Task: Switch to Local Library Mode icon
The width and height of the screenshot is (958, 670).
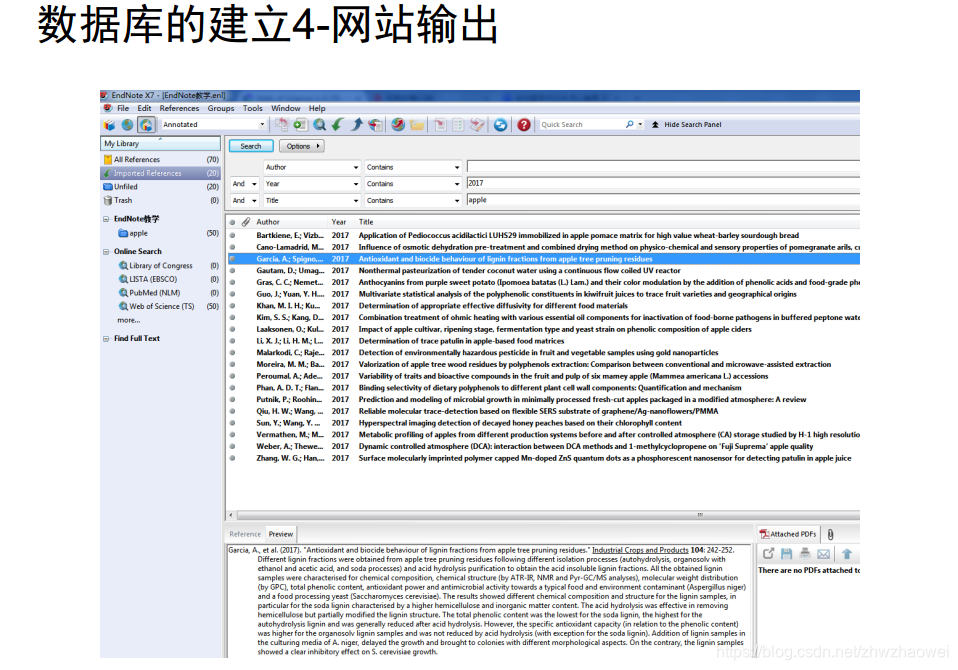Action: click(x=109, y=125)
